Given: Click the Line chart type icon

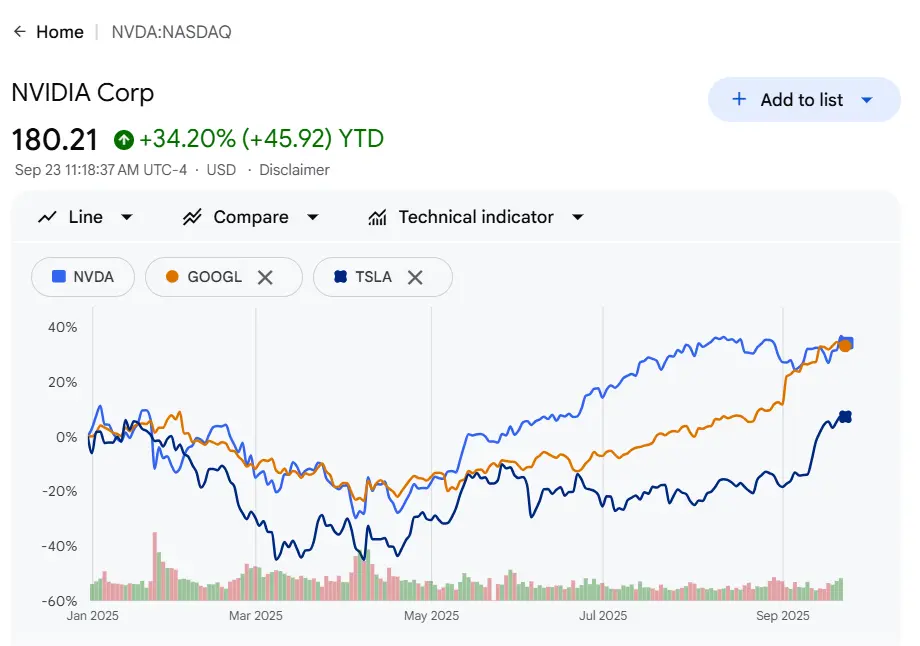Looking at the screenshot, I should pyautogui.click(x=47, y=217).
